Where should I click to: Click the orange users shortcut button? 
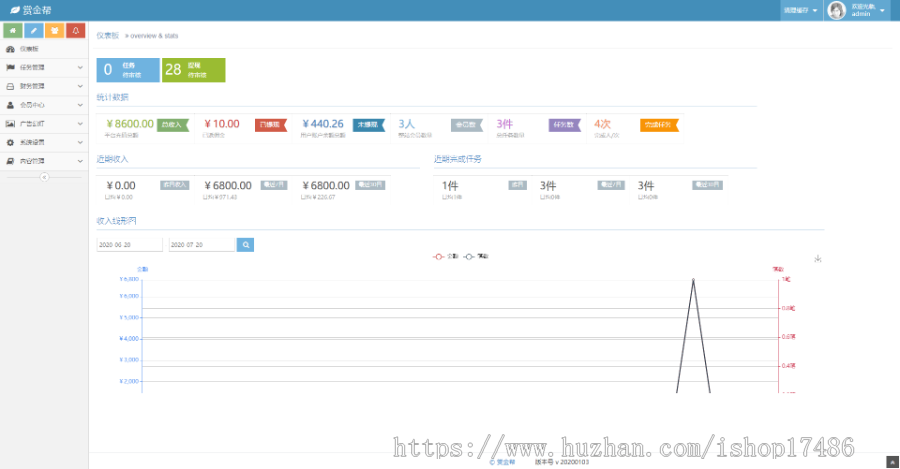pyautogui.click(x=55, y=30)
